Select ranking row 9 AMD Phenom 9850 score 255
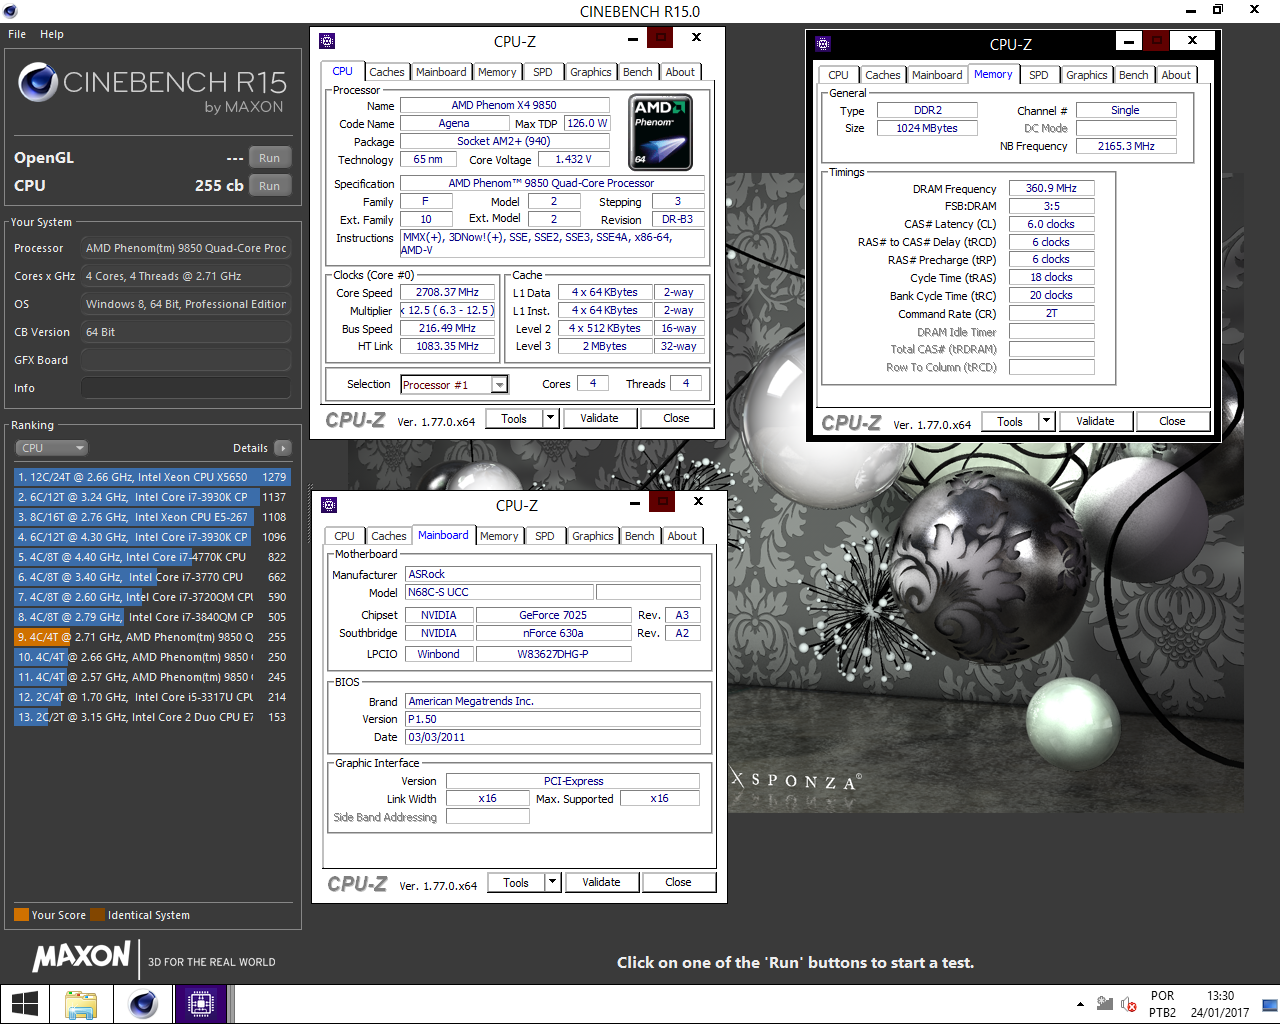Image resolution: width=1280 pixels, height=1024 pixels. coord(152,637)
